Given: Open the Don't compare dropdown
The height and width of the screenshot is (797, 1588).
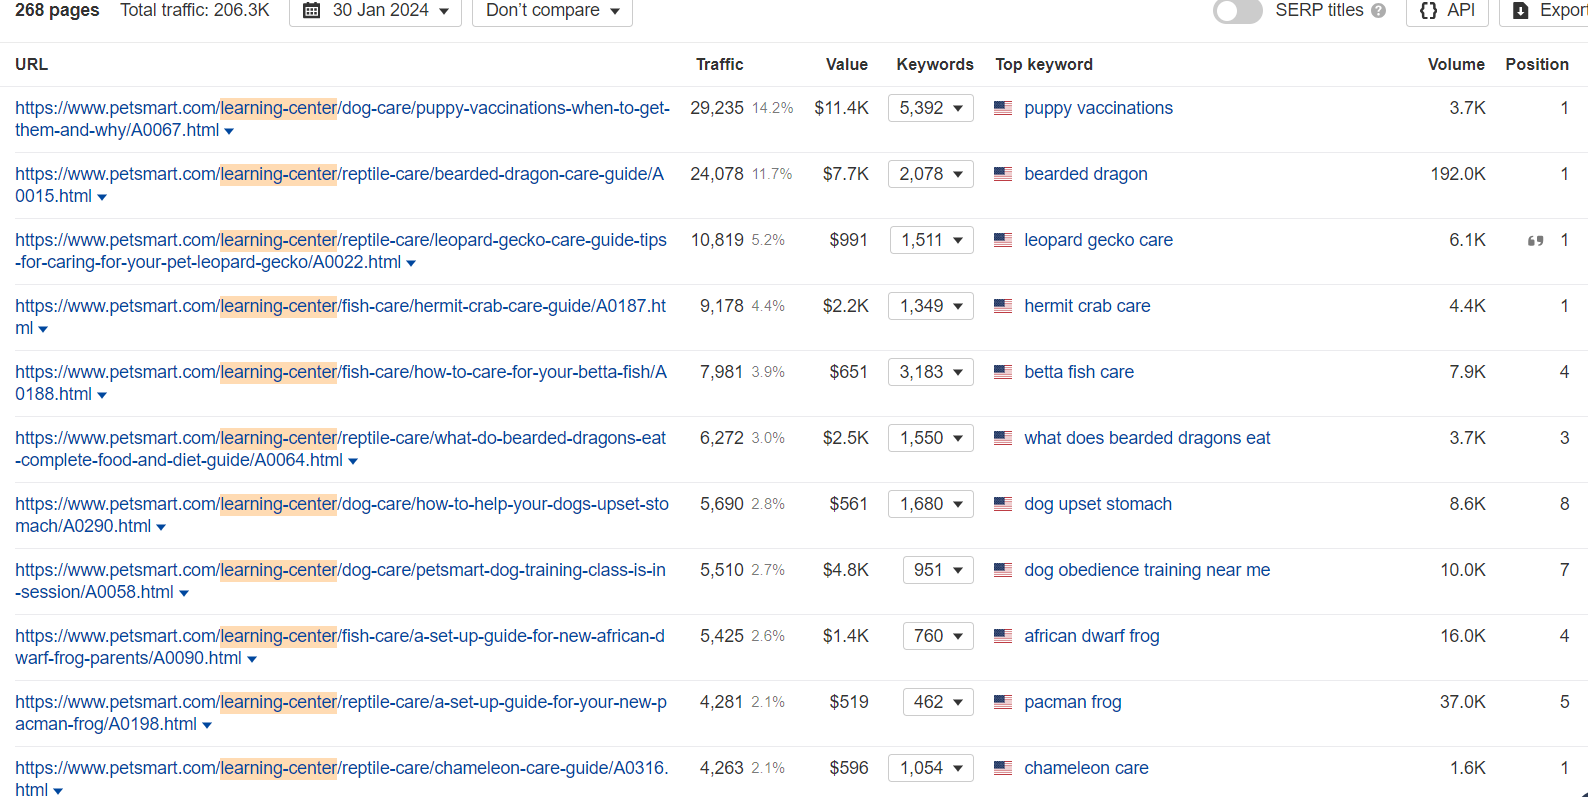Looking at the screenshot, I should tap(552, 11).
